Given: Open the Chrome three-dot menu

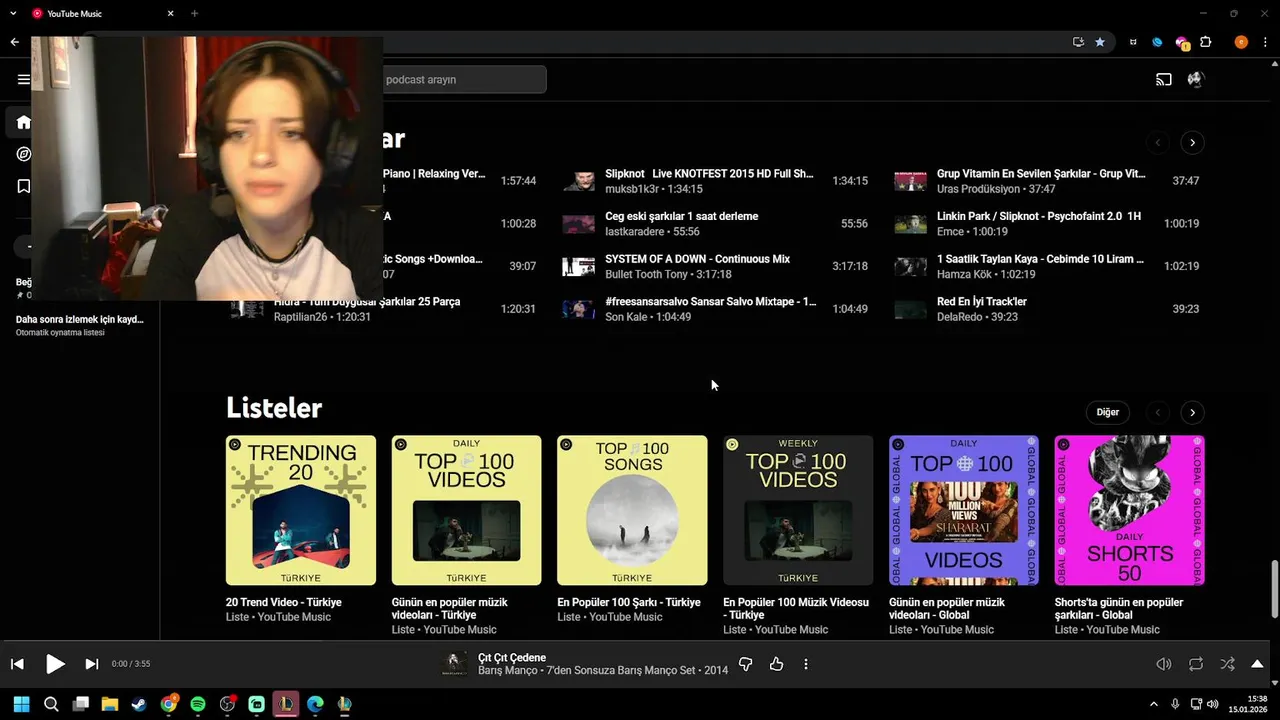Looking at the screenshot, I should [1265, 42].
